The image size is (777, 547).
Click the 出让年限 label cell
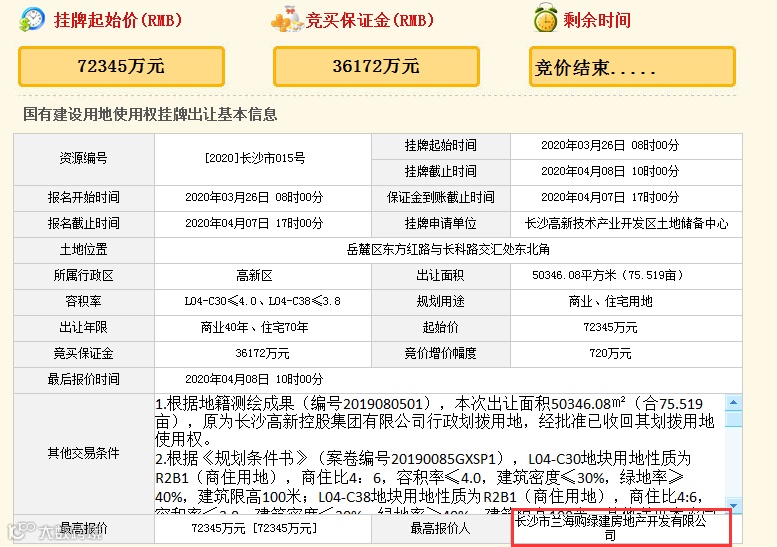[x=84, y=328]
